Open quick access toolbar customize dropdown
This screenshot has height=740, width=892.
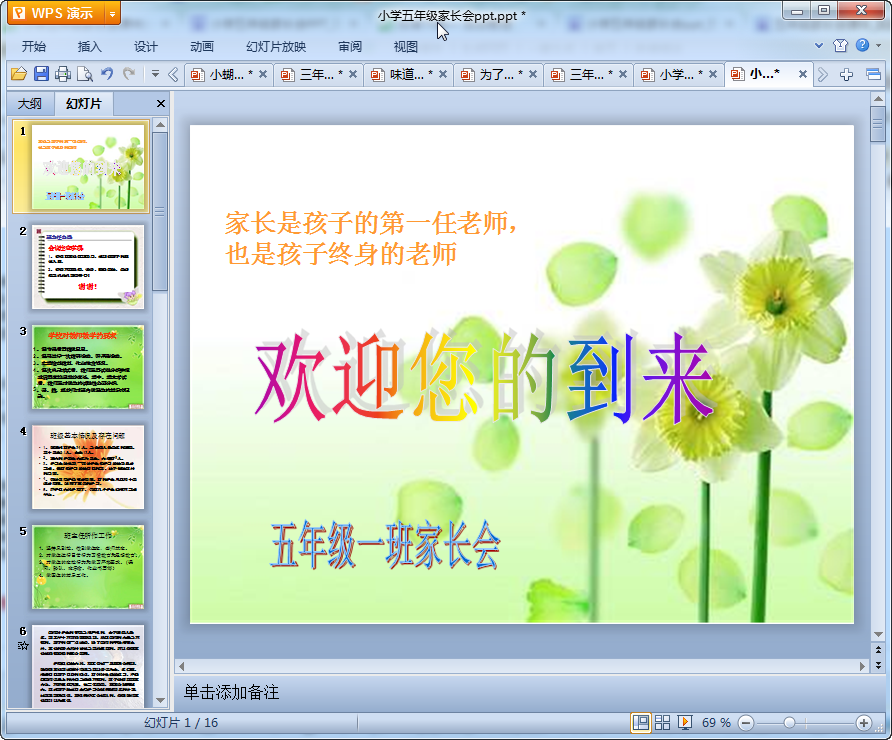155,73
